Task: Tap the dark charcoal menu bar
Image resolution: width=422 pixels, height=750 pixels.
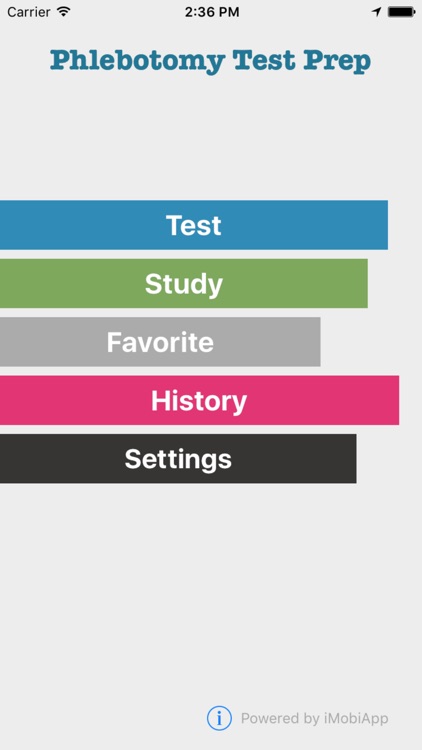Action: [178, 459]
